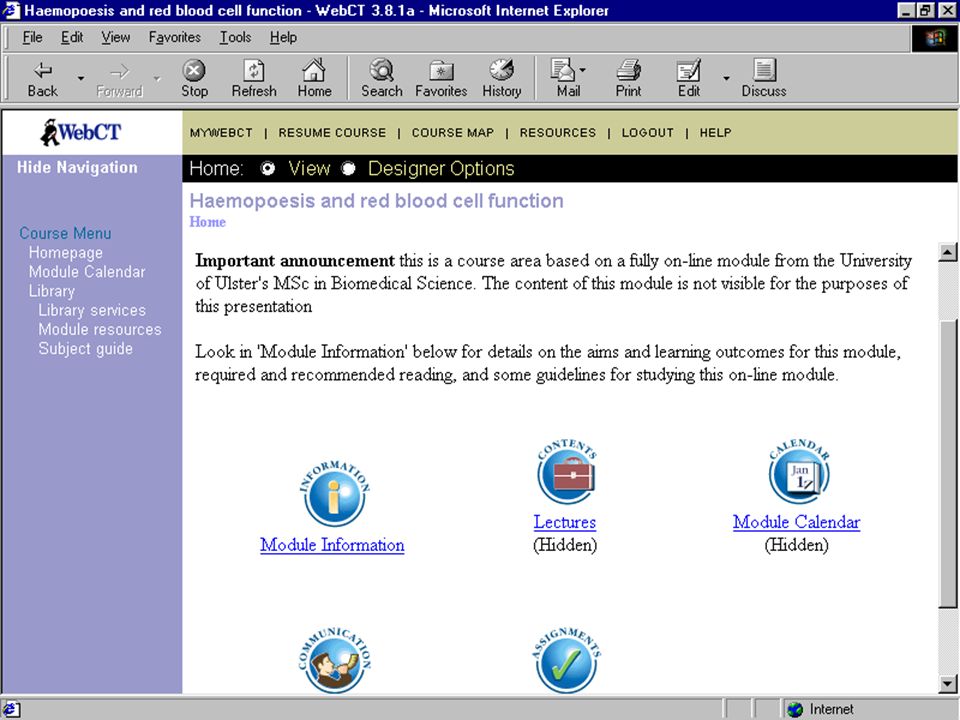The image size is (960, 720).
Task: Click the Back toolbar button
Action: [42, 79]
